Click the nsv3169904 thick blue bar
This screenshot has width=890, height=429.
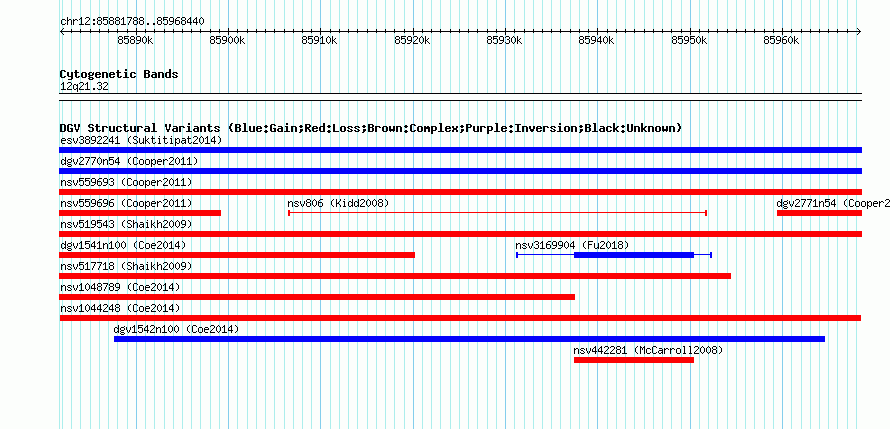[x=633, y=255]
